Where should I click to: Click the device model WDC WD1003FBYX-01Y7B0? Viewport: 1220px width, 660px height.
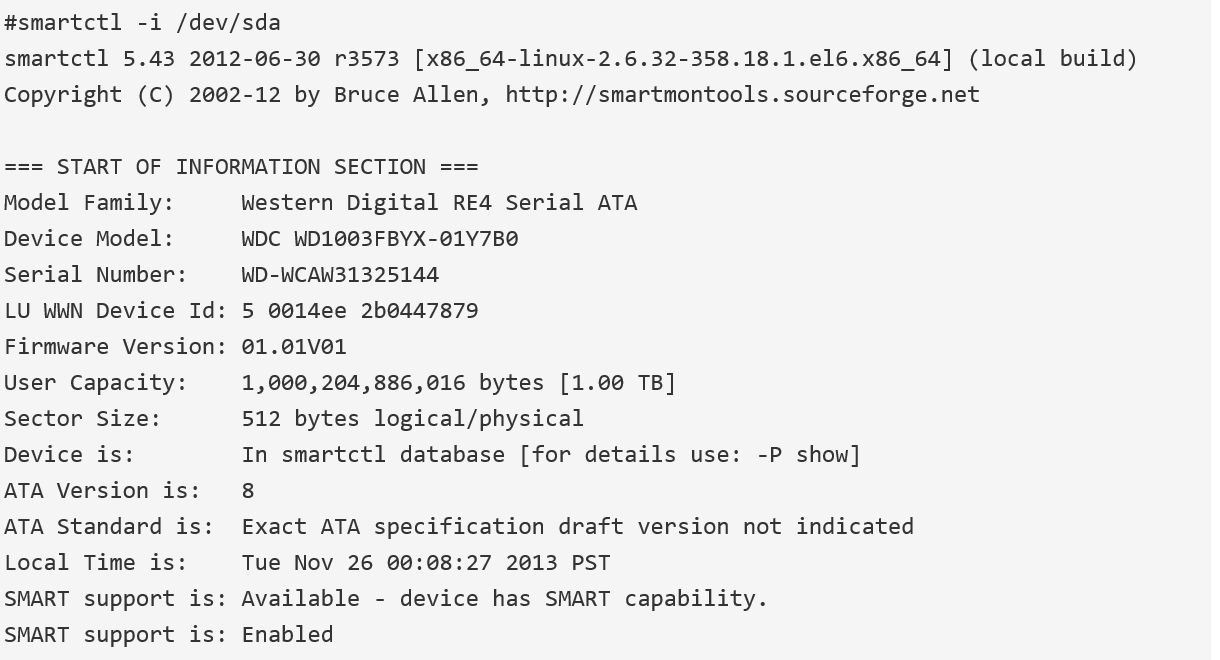point(380,239)
